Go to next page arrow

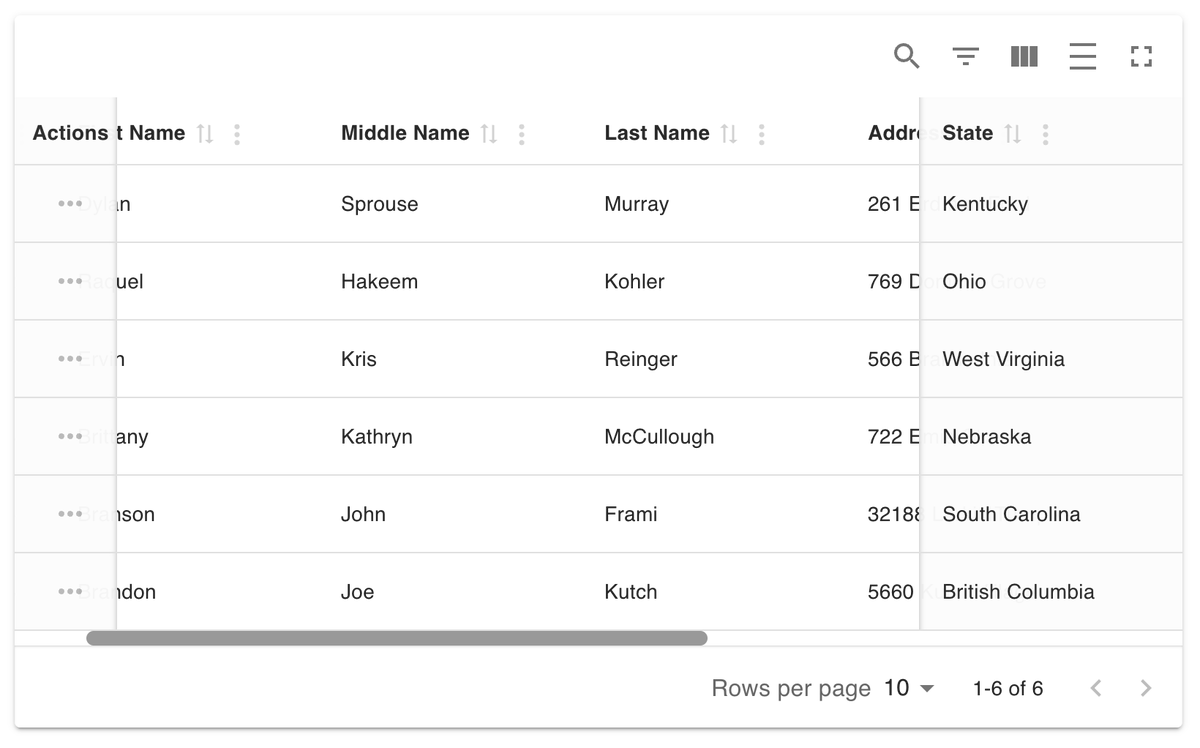pos(1146,688)
